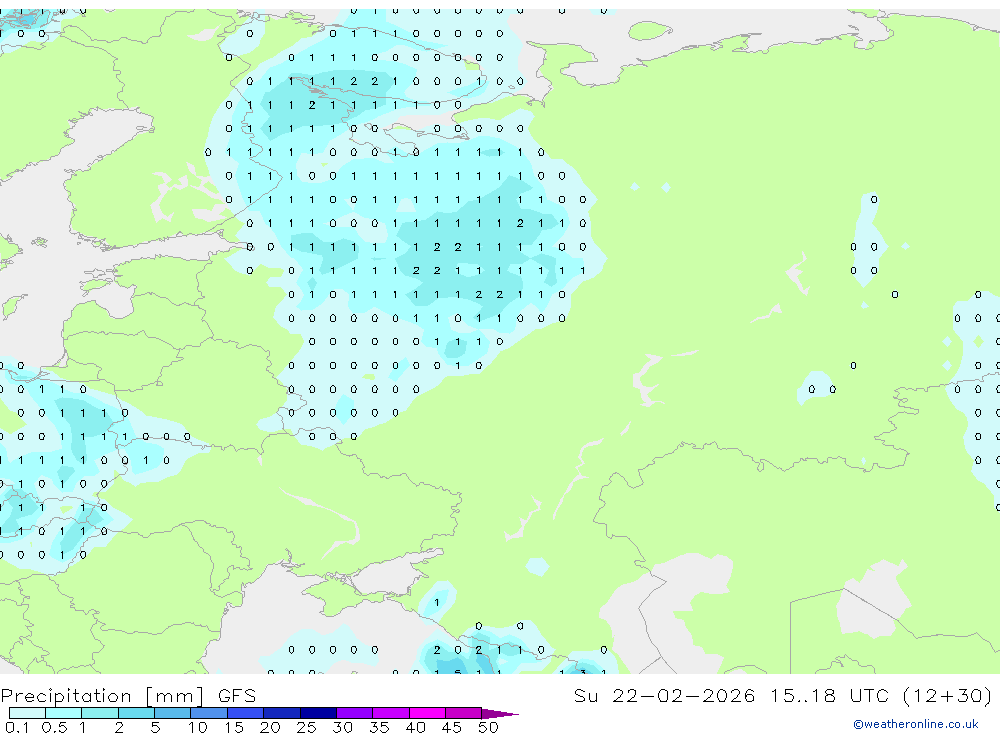
Task: Pick the 35–40 mm purple-magenta swatch
Action: tap(391, 713)
